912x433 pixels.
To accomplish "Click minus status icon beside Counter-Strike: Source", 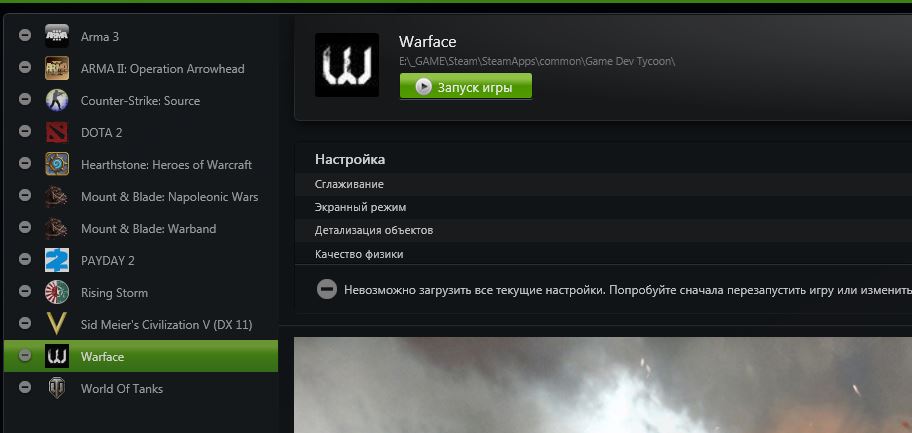I will click(x=24, y=99).
